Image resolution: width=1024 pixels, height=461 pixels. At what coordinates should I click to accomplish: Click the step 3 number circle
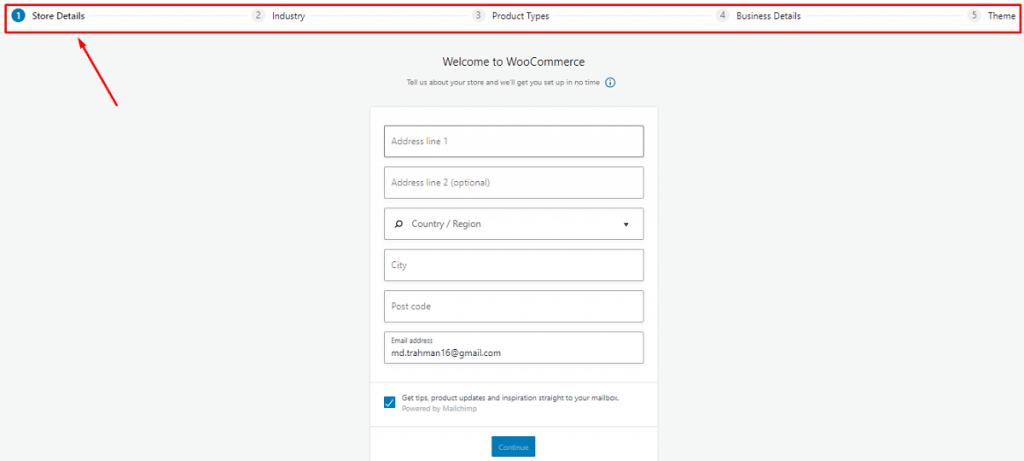(x=479, y=16)
